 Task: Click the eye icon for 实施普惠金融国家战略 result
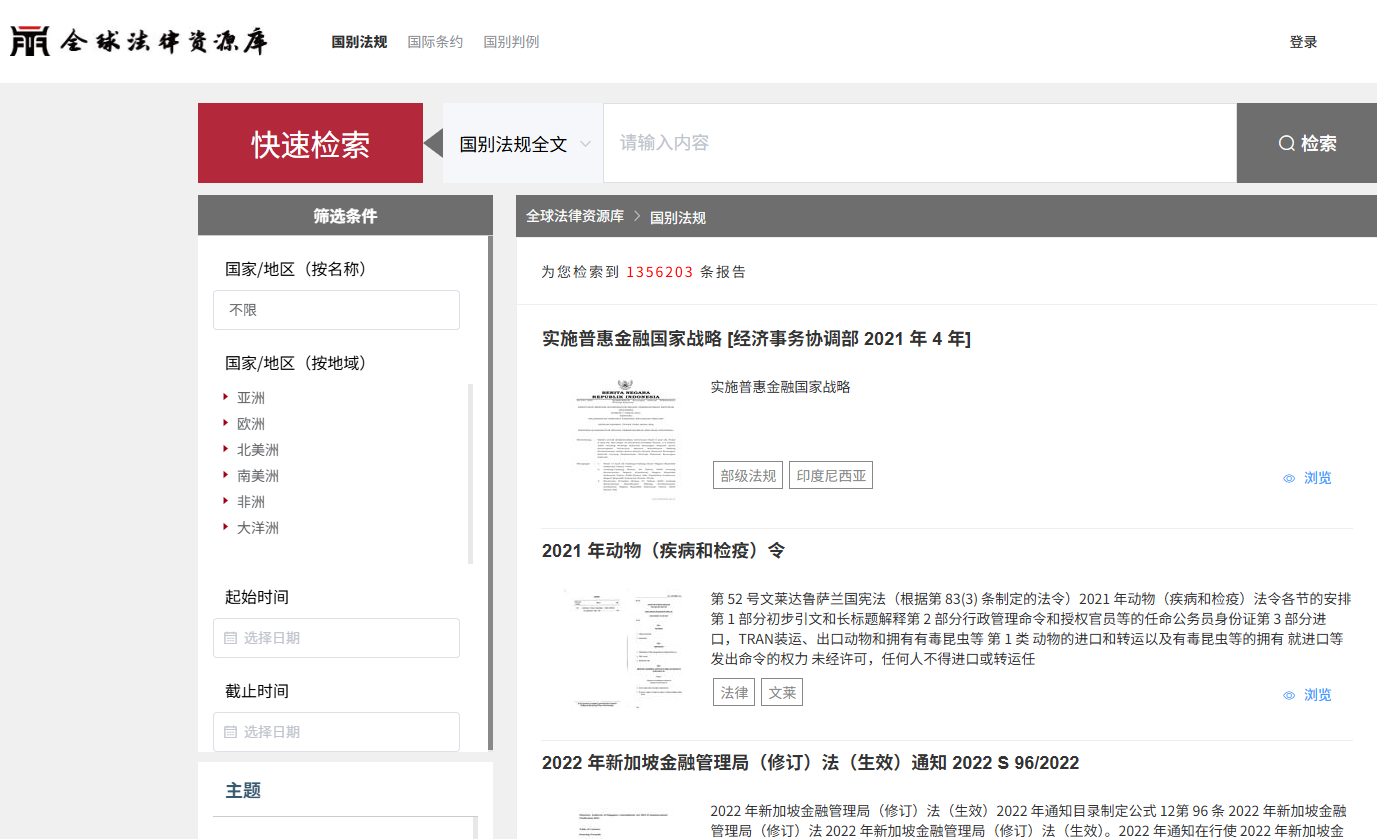click(x=1289, y=479)
